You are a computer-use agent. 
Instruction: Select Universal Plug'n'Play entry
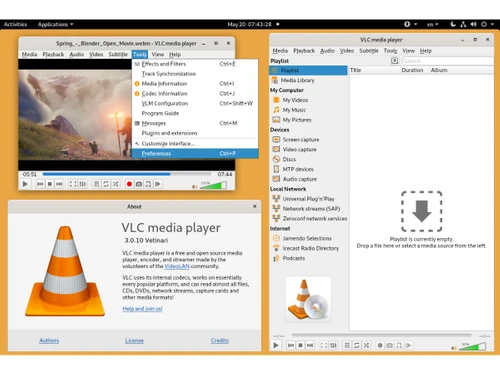point(308,199)
